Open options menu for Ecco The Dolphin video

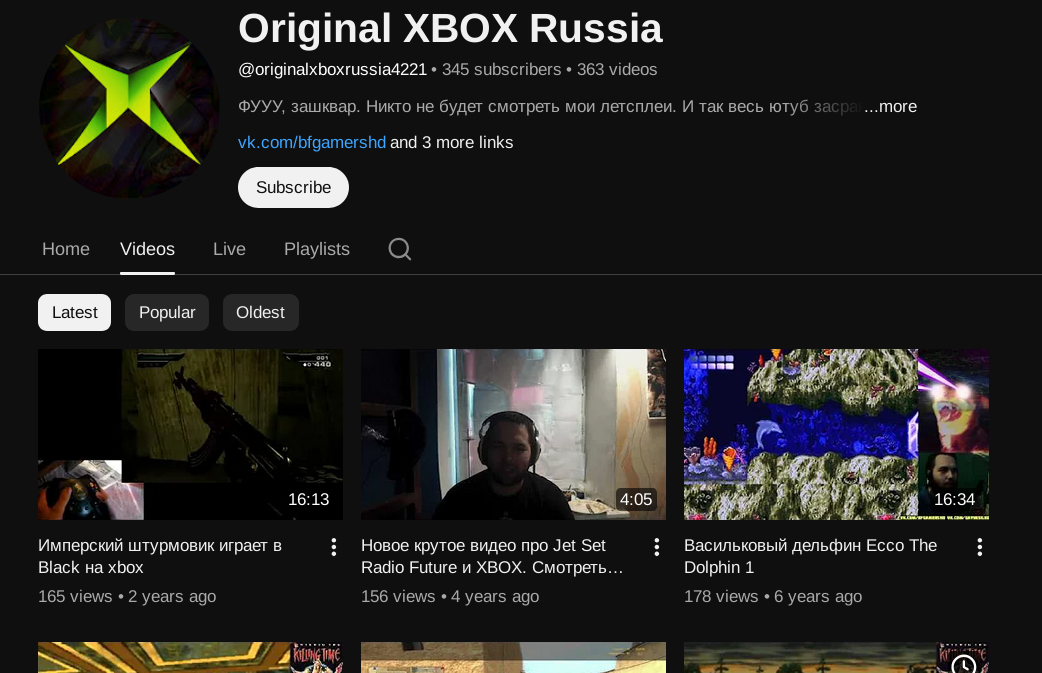tap(980, 547)
